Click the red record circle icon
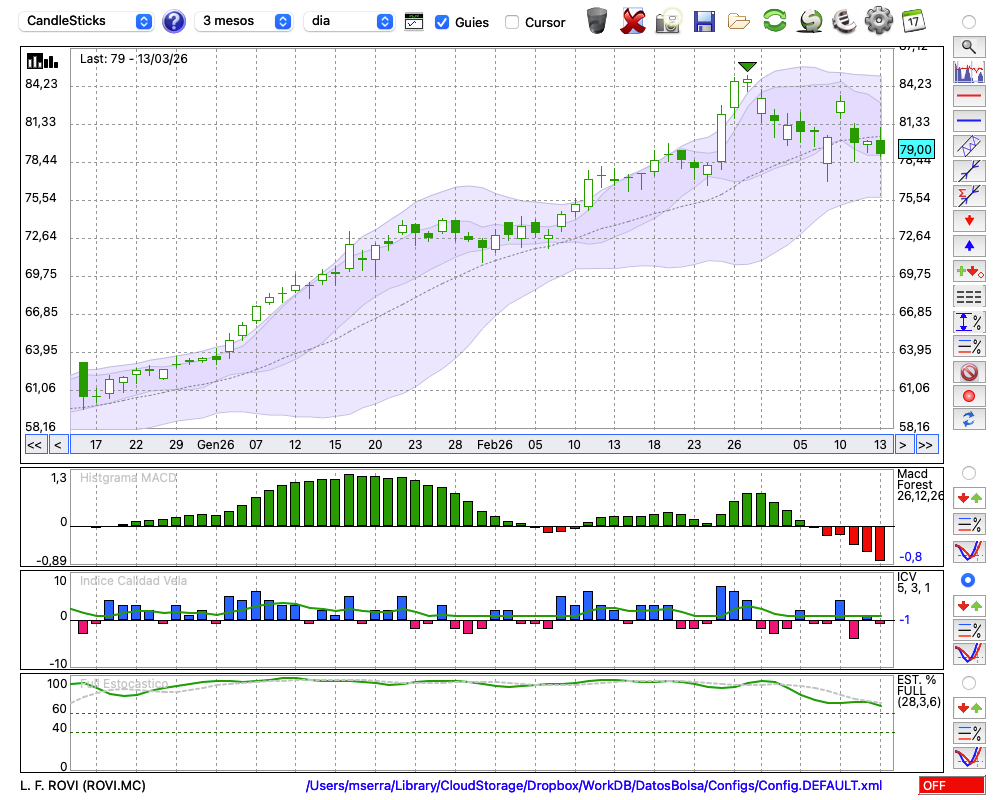The image size is (1000, 800). [969, 396]
